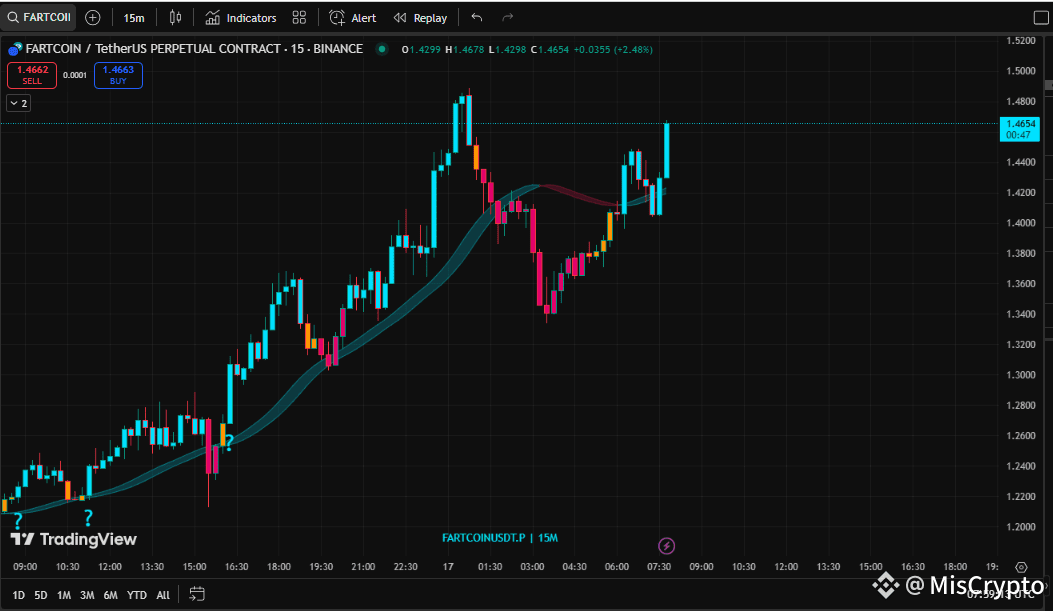
Task: Click the TradingView logo
Action: [74, 539]
